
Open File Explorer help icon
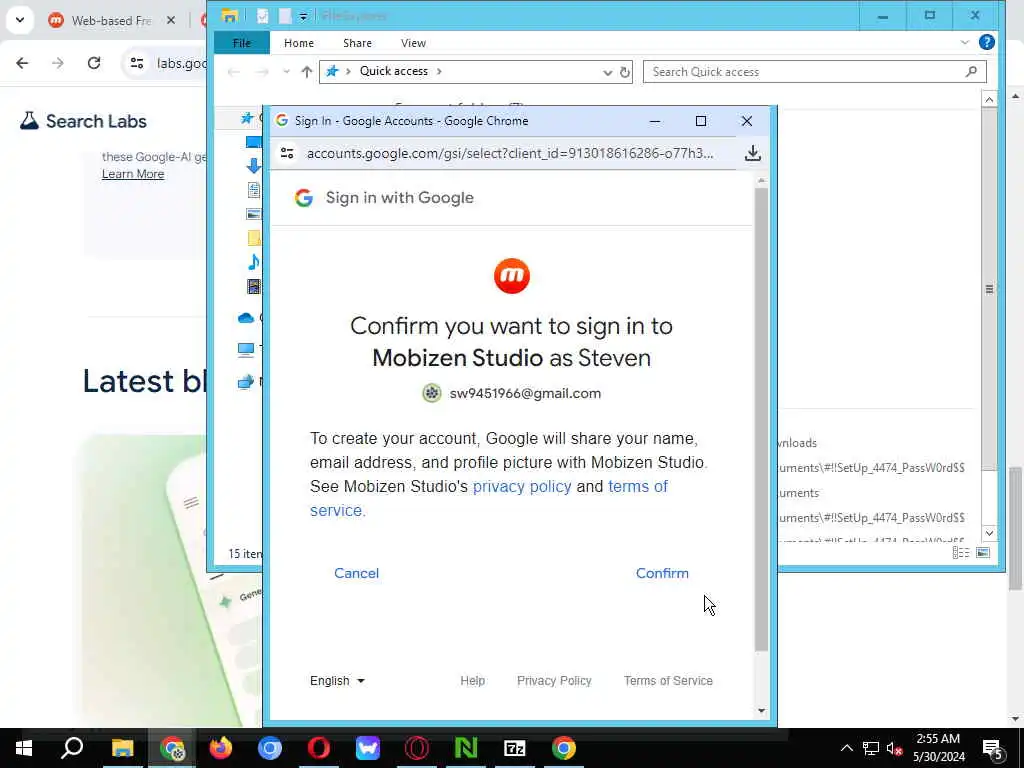click(986, 42)
